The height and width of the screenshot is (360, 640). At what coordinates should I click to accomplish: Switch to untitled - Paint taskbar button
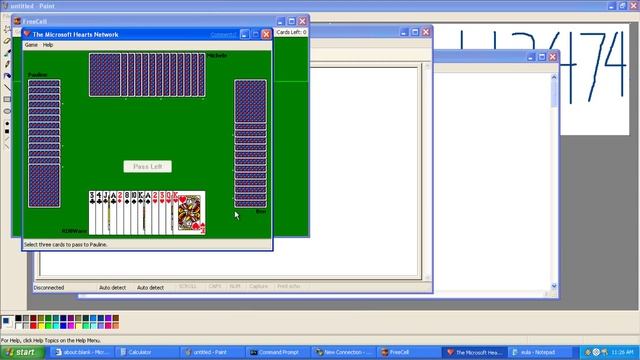212,352
